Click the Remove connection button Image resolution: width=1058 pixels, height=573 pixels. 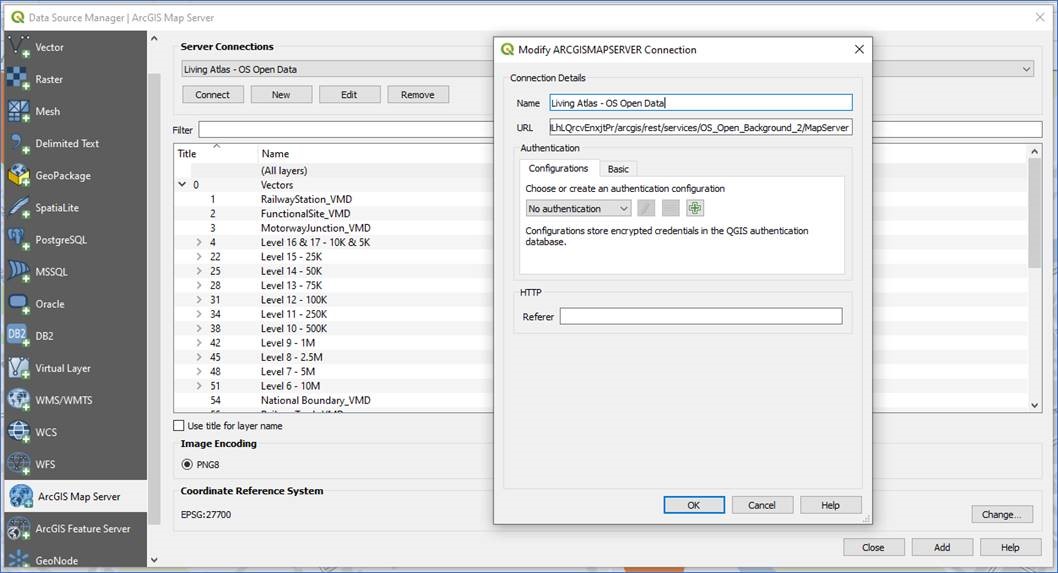[418, 94]
